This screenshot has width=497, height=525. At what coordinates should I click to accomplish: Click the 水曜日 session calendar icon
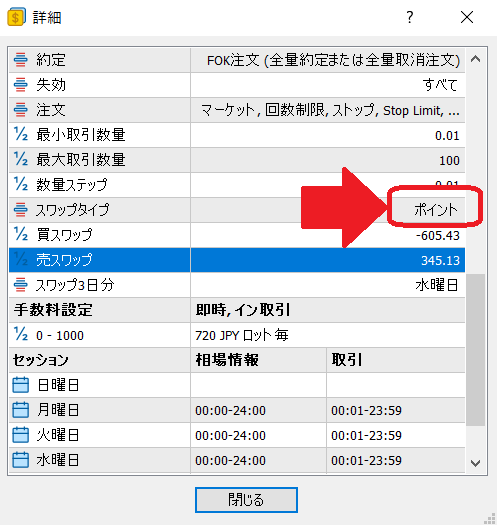20,460
